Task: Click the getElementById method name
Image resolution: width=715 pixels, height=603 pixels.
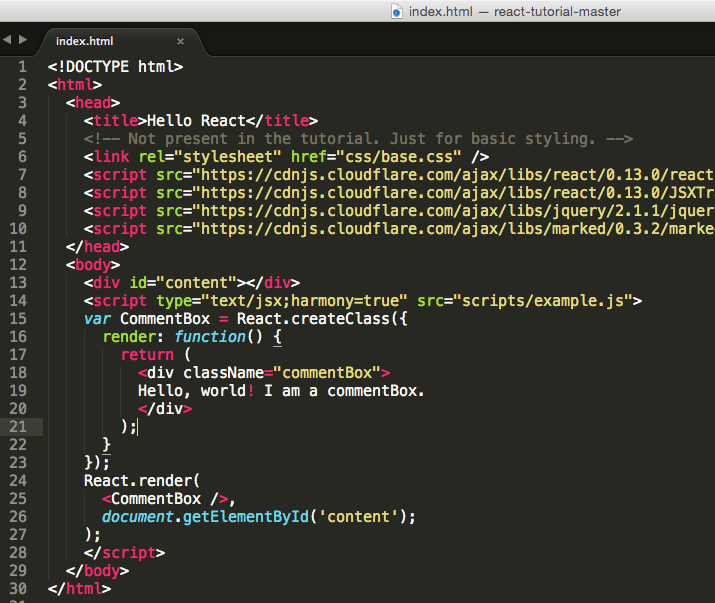Action: pos(246,517)
